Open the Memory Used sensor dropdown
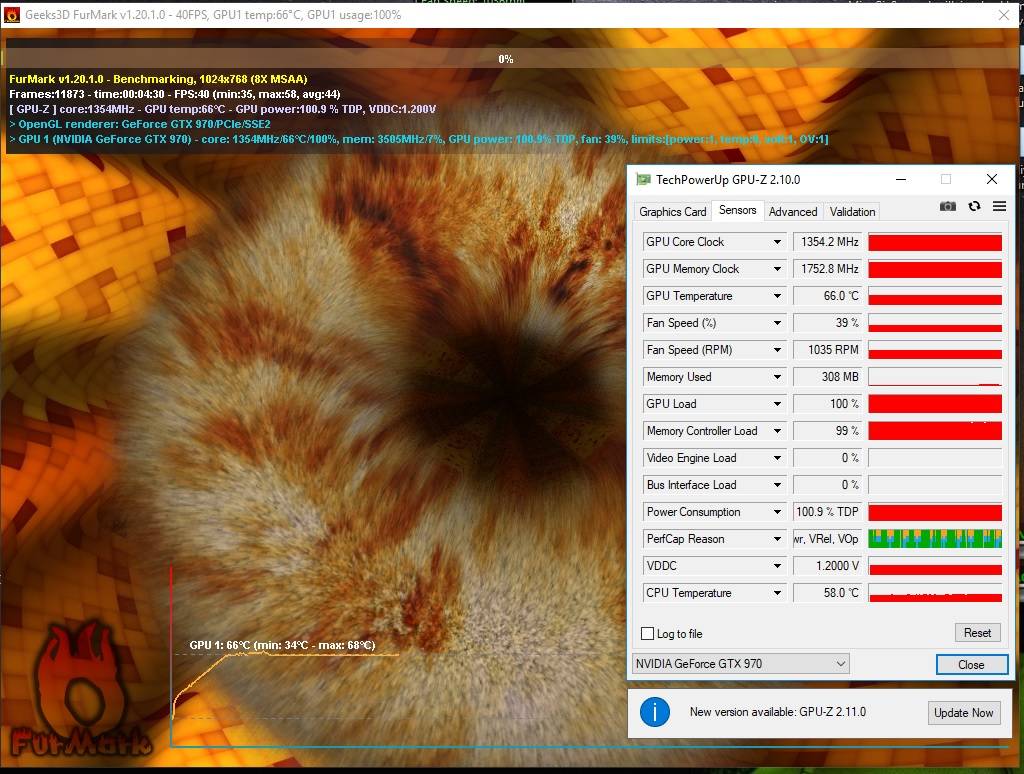 (777, 377)
